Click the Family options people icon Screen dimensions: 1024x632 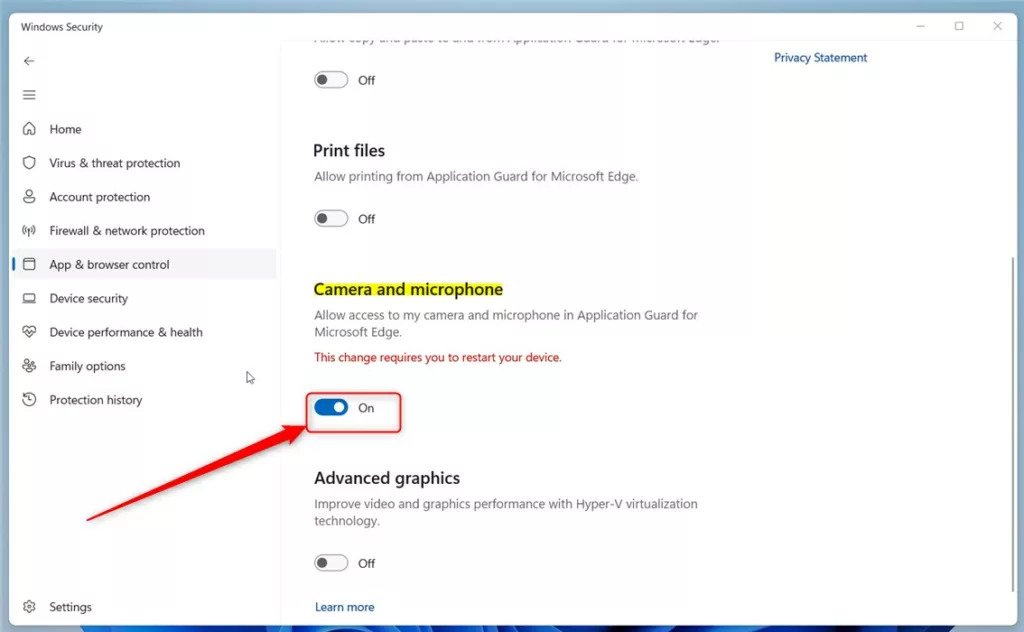pyautogui.click(x=29, y=366)
